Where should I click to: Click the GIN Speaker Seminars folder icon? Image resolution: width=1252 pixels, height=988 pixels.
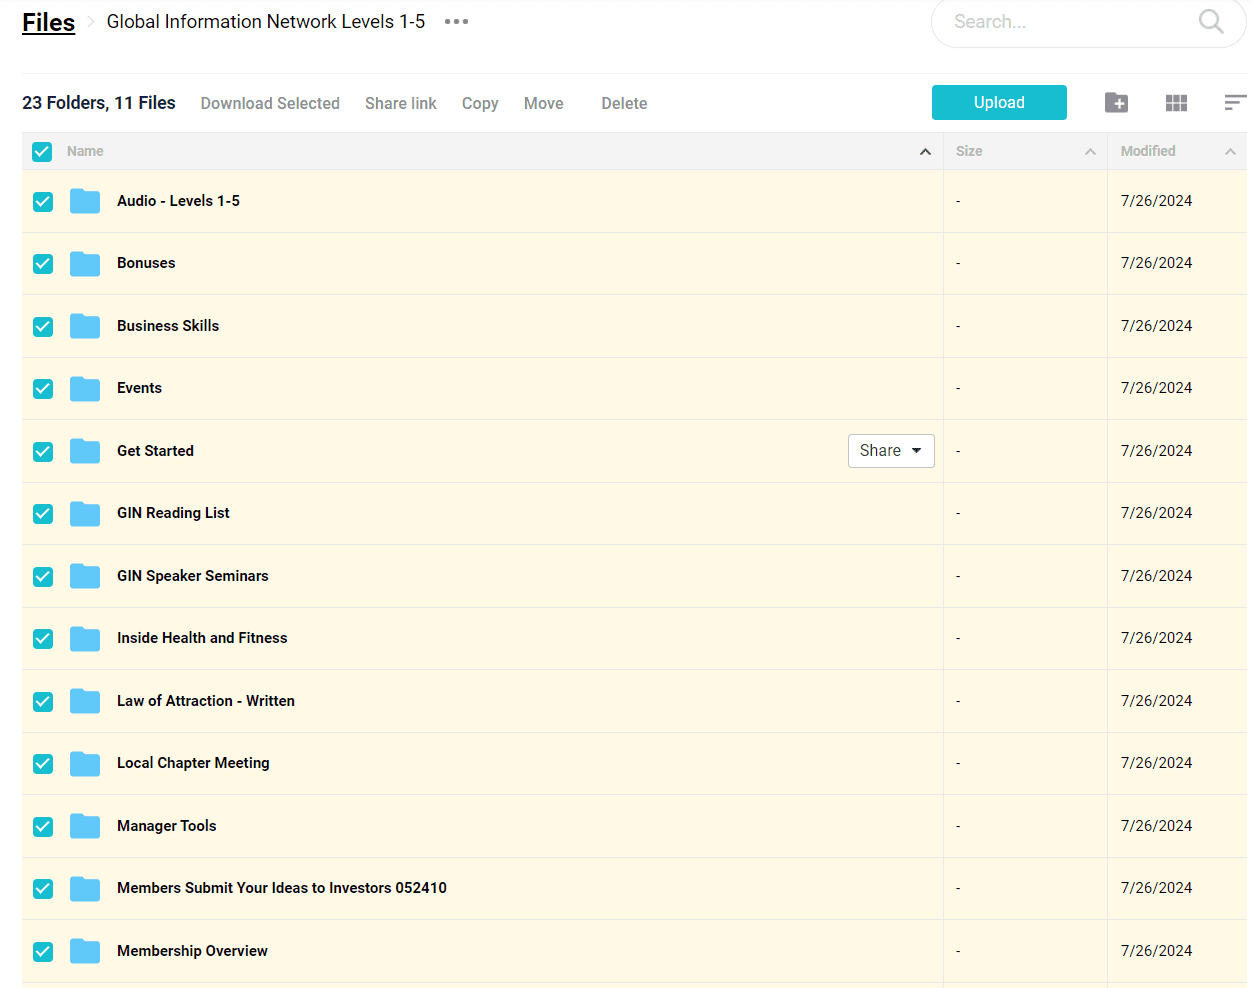tap(85, 576)
